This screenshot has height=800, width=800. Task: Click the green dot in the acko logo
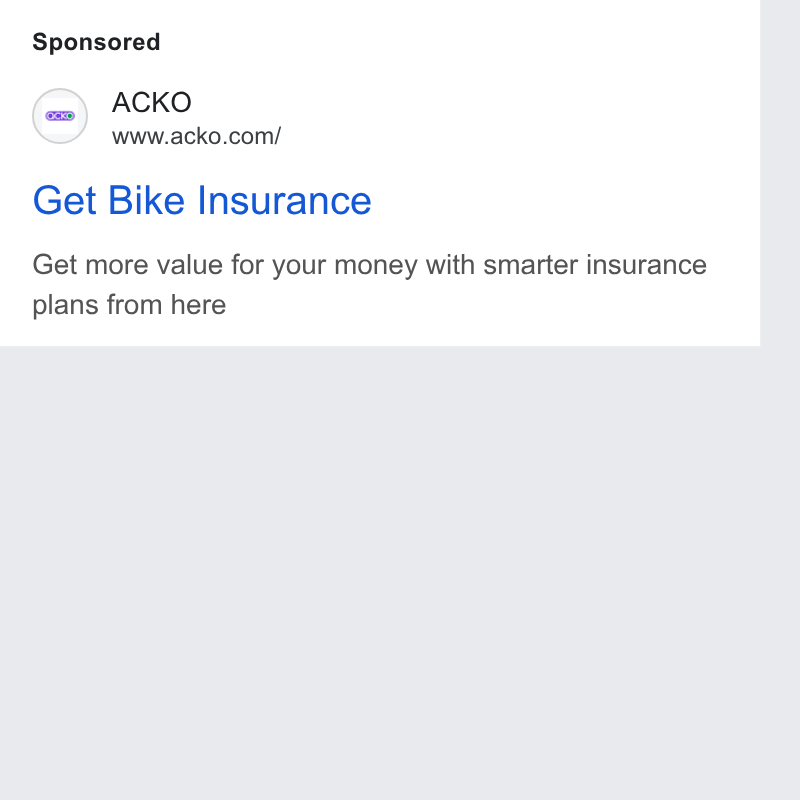70,116
